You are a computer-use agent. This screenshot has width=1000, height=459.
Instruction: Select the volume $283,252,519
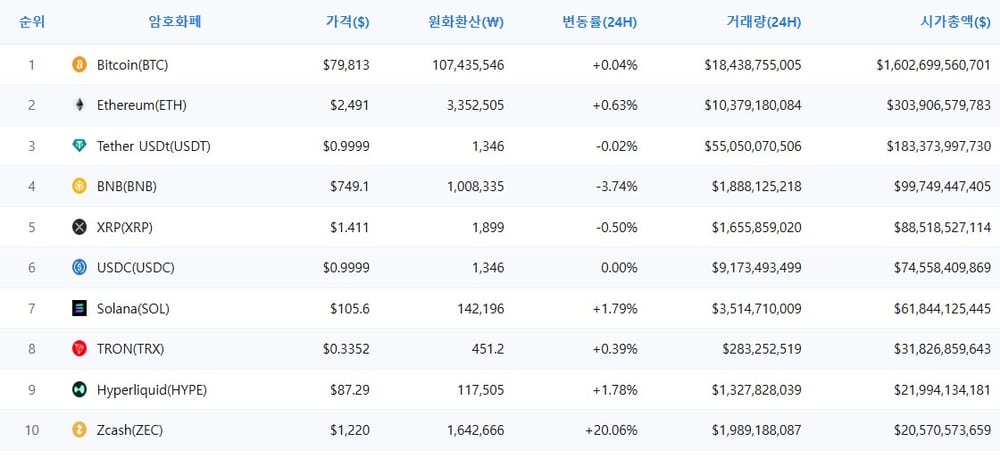pyautogui.click(x=762, y=349)
